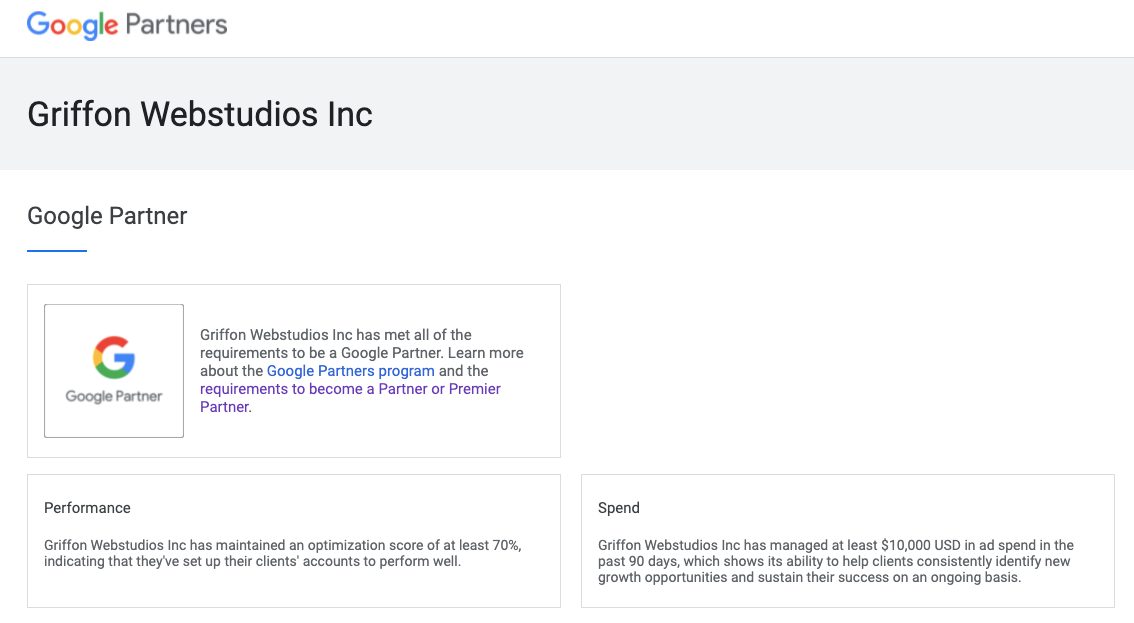The width and height of the screenshot is (1134, 623).
Task: Click the Google Partner section heading
Action: (x=107, y=216)
